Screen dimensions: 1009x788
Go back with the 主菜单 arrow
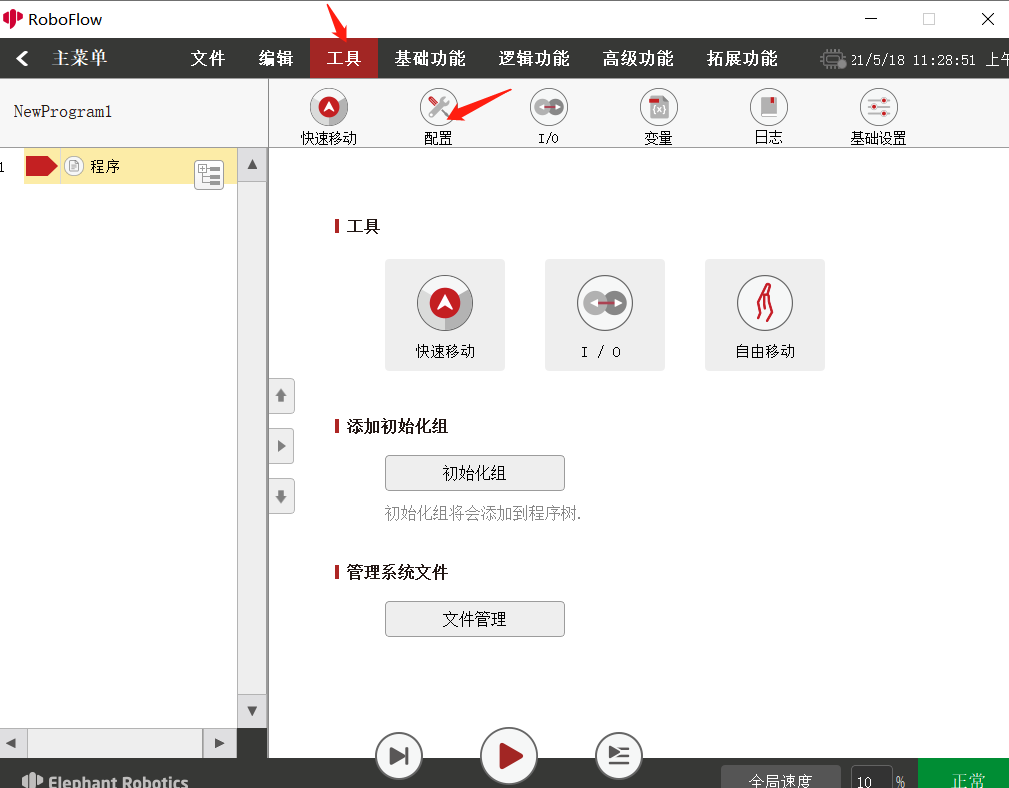[22, 59]
